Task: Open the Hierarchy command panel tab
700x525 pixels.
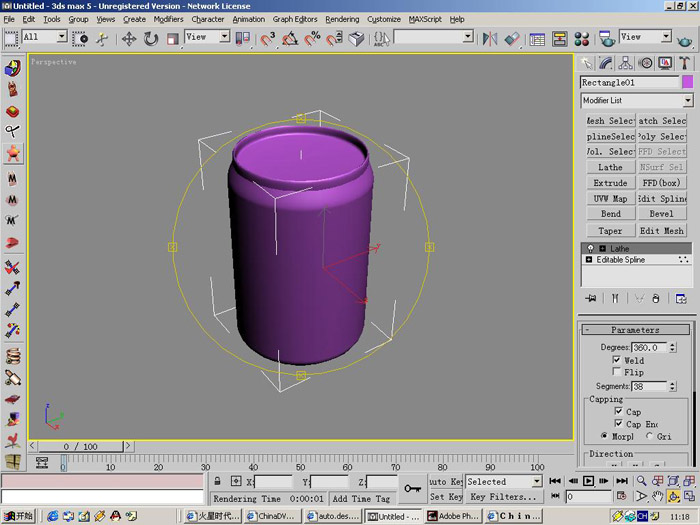Action: (x=625, y=63)
